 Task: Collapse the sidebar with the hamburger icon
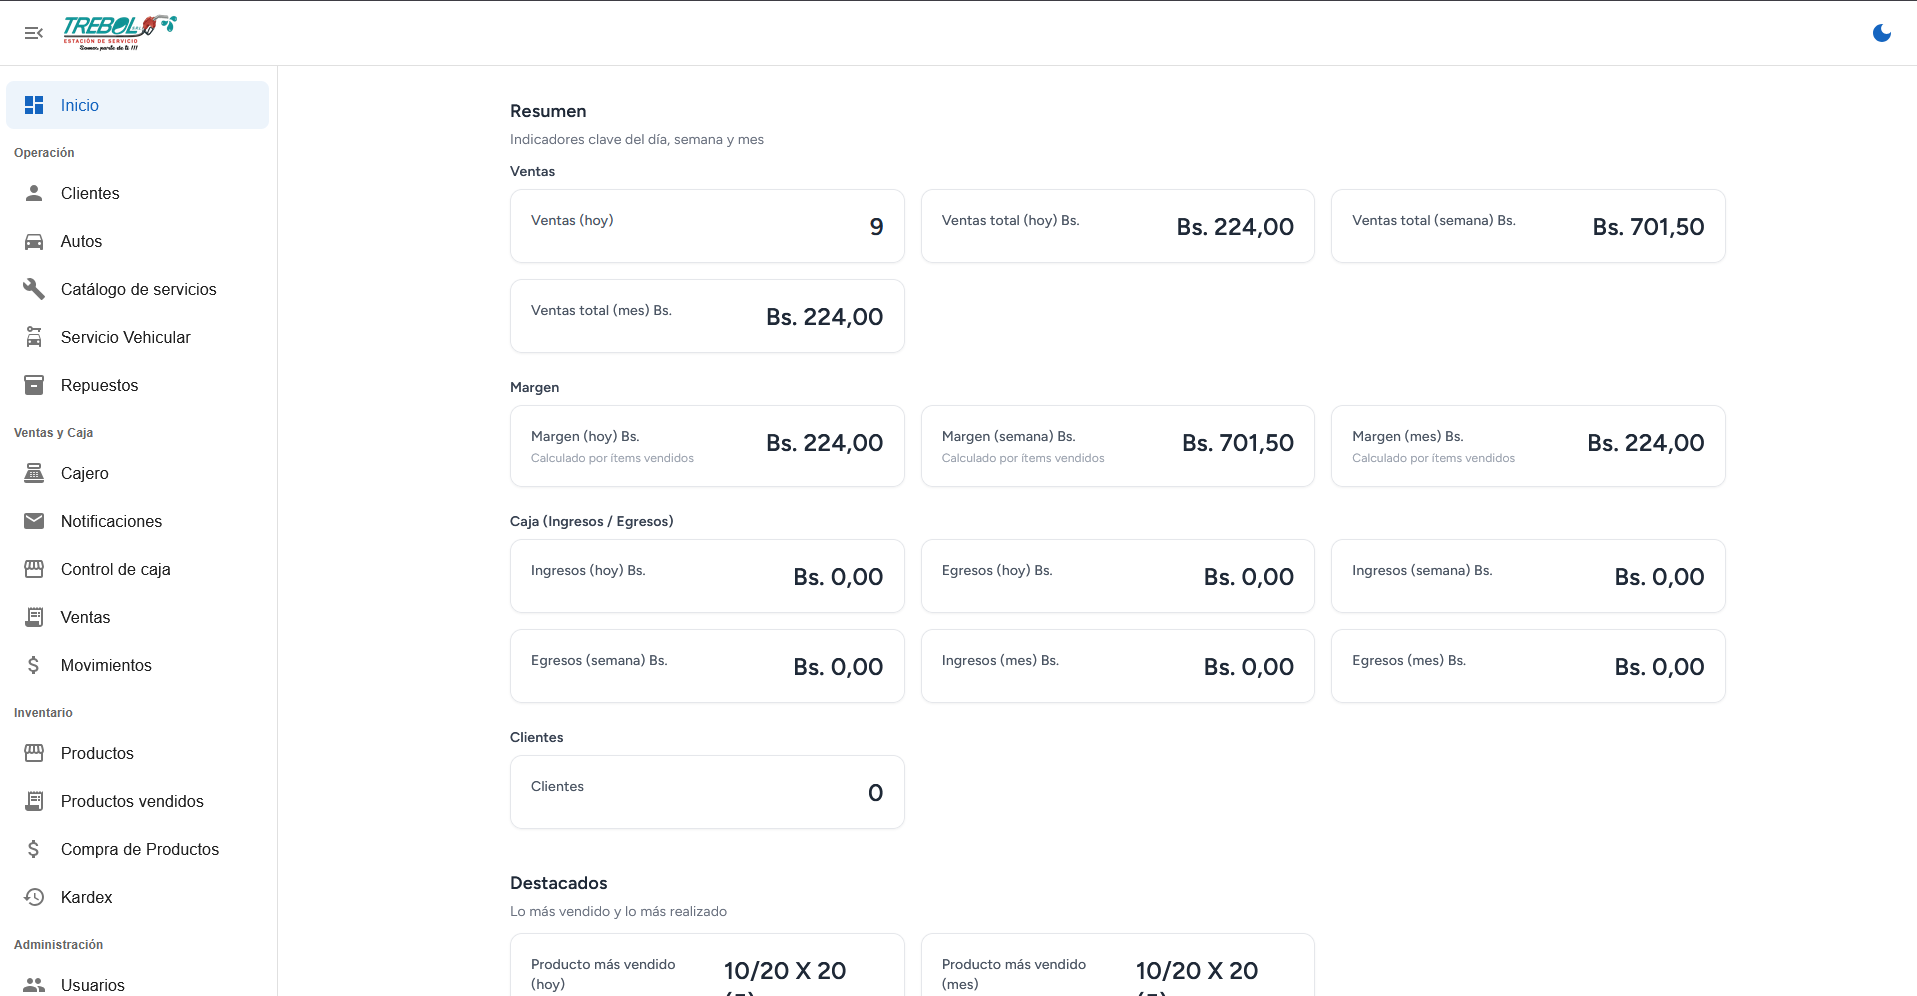[x=34, y=32]
